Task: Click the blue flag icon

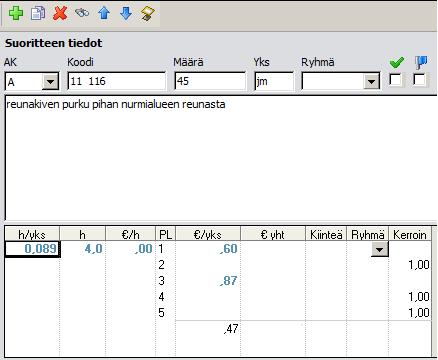Action: coord(421,62)
